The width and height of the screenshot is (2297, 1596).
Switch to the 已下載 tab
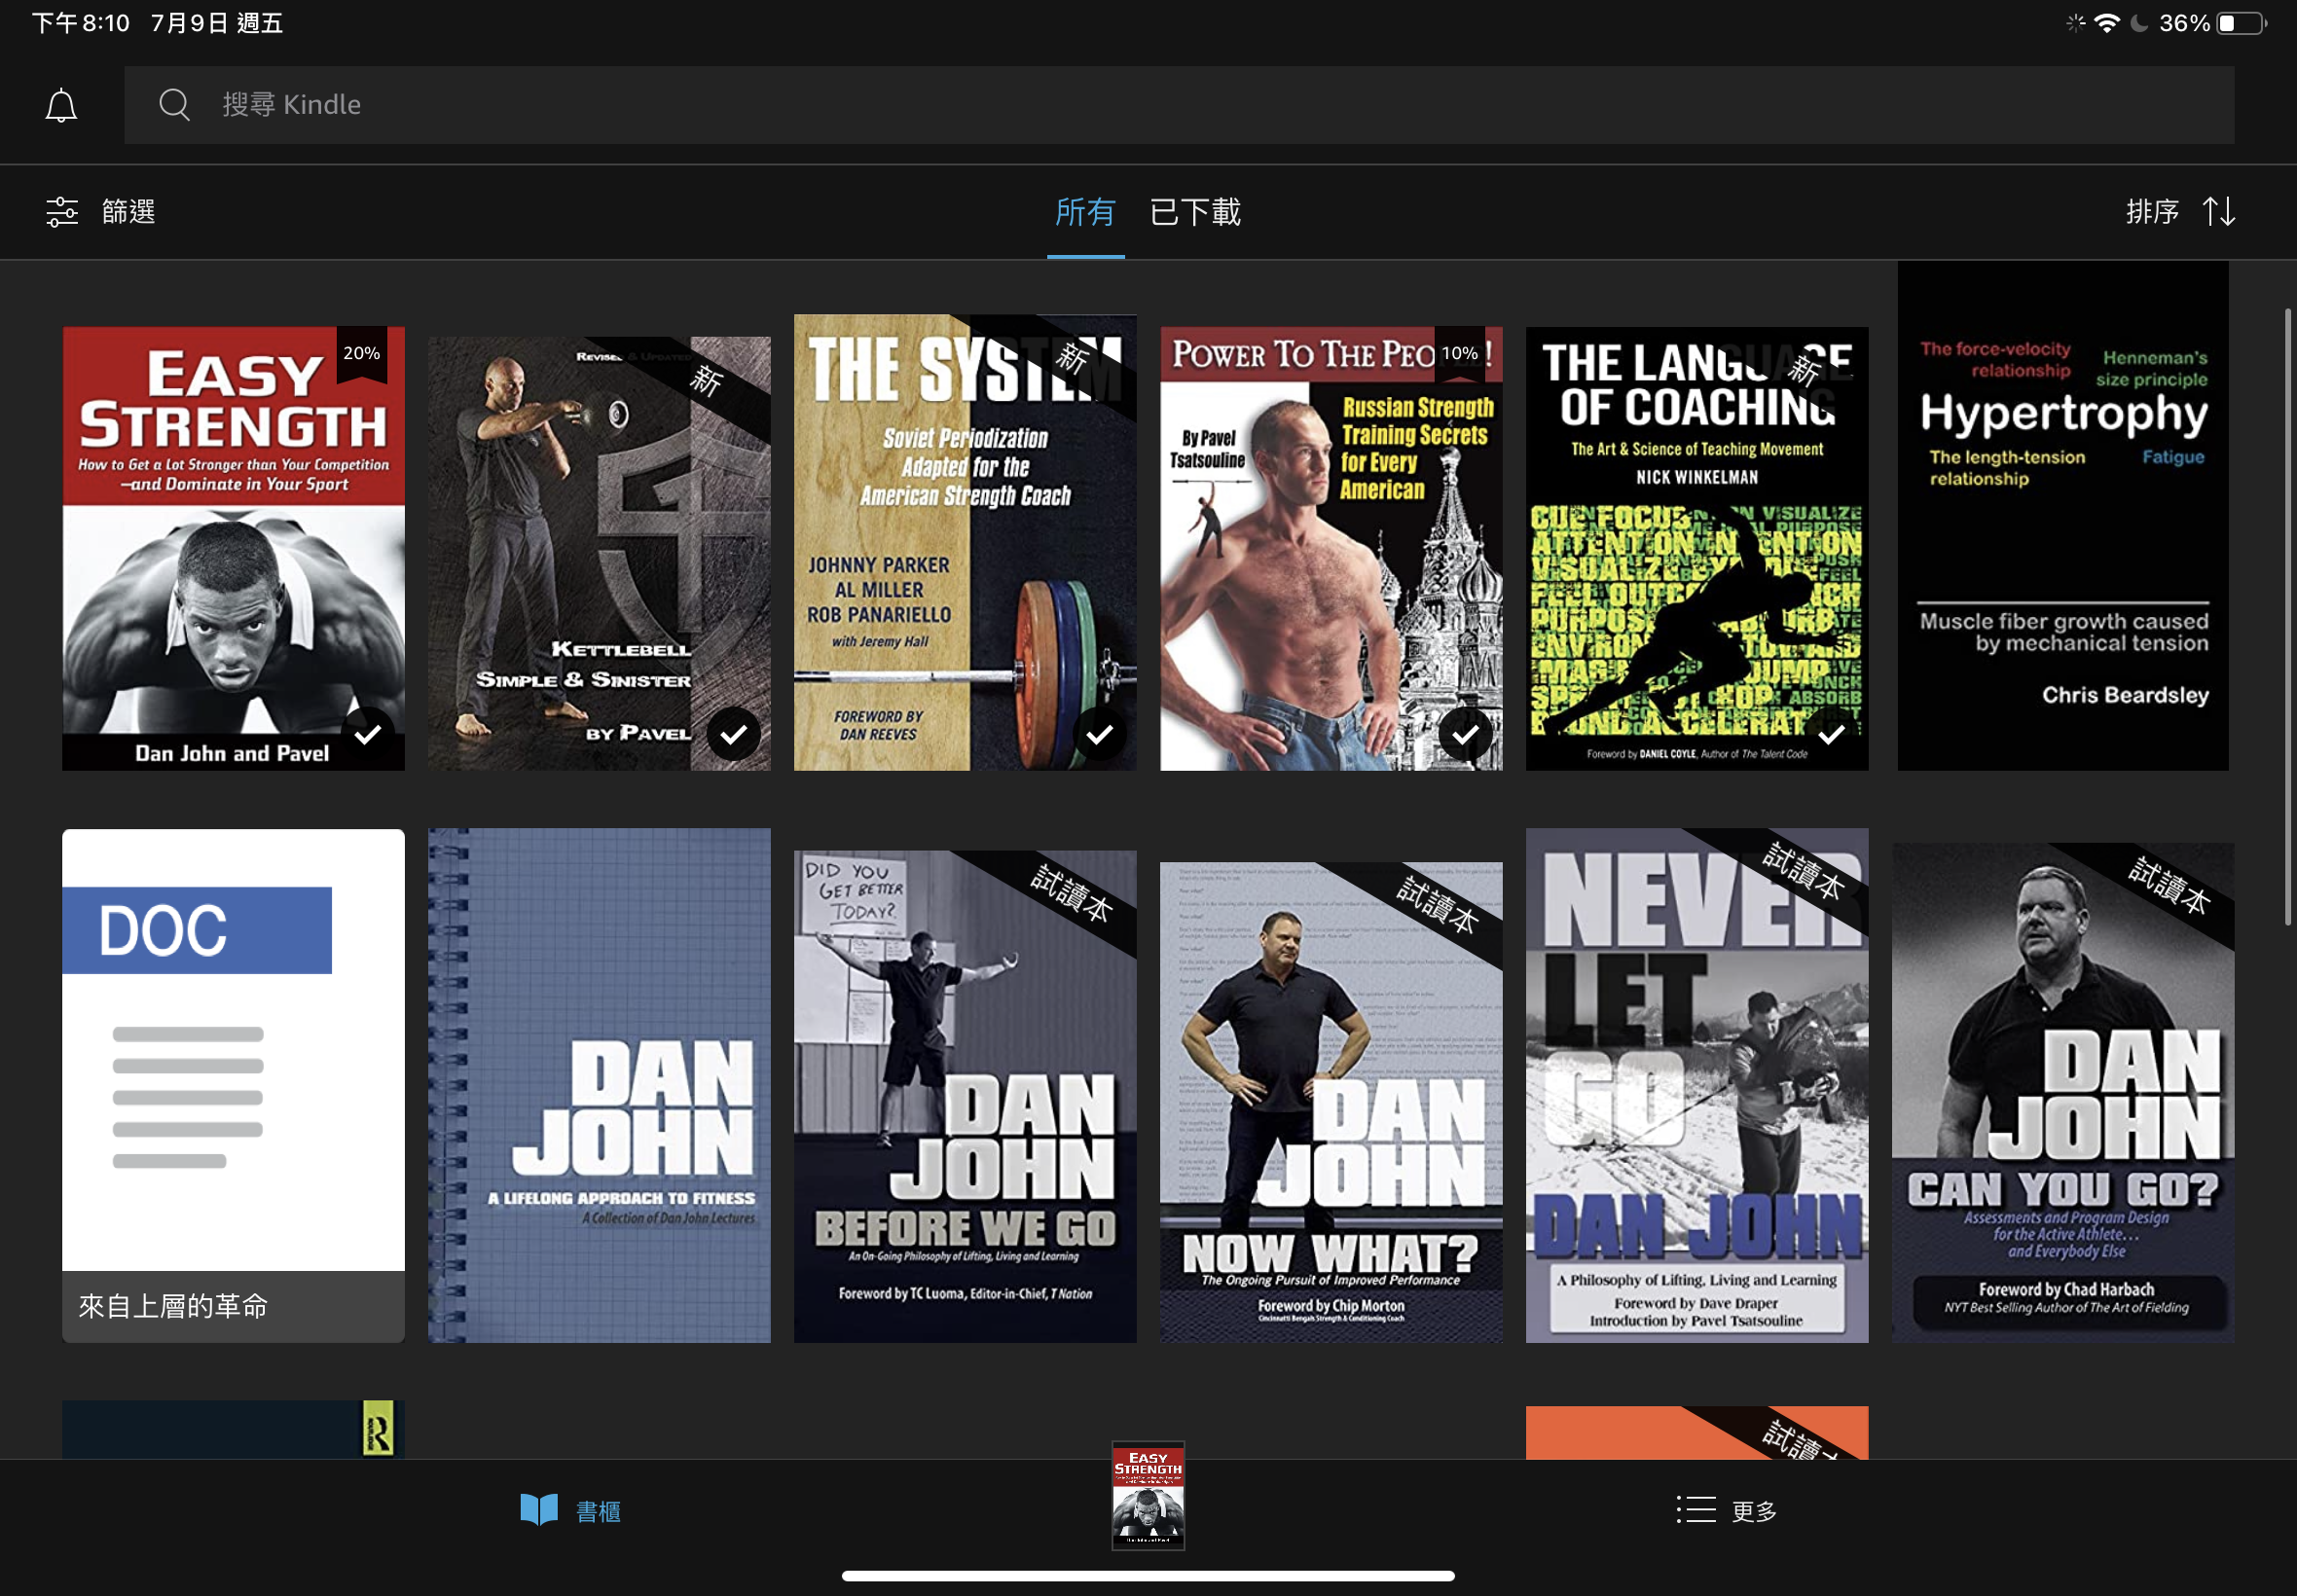[1195, 212]
